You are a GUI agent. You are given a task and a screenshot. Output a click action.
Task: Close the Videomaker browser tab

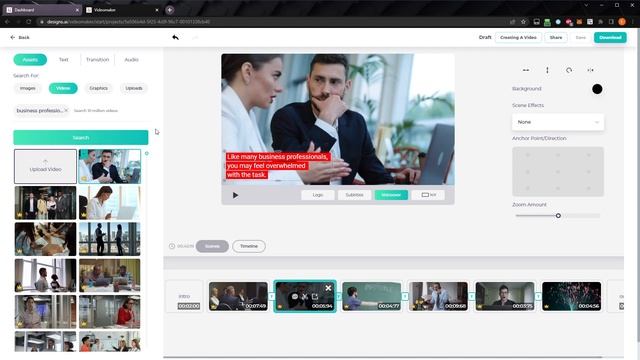[157, 10]
